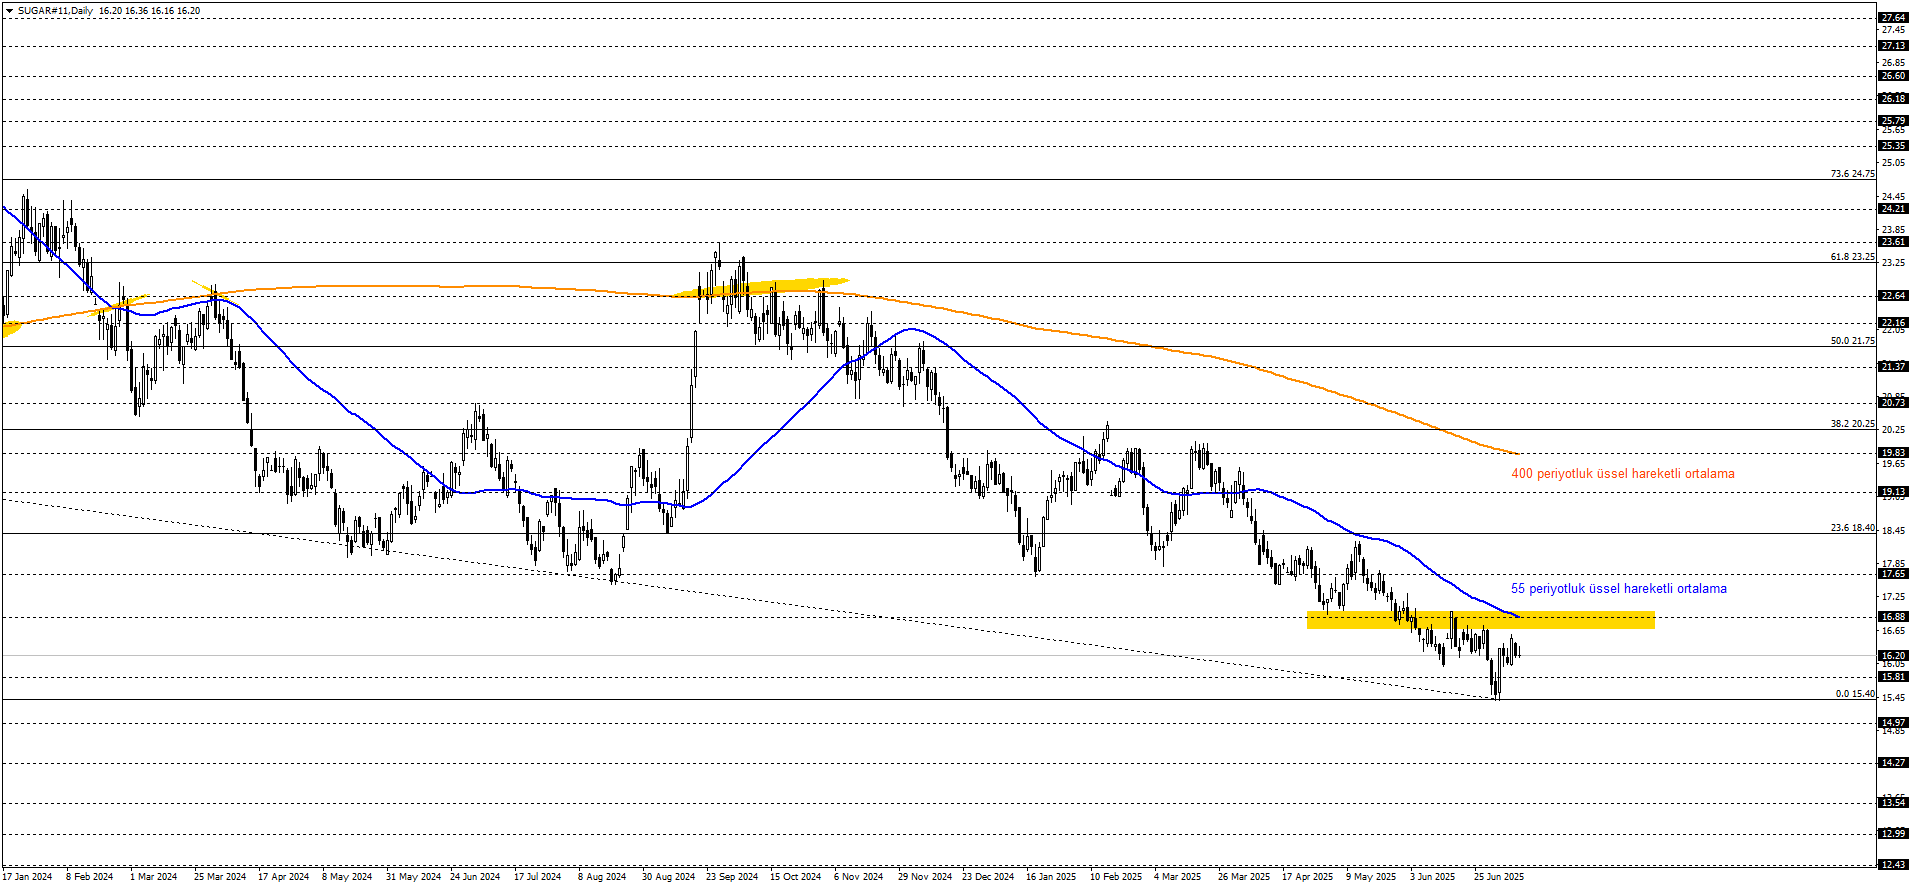Click the 14.27 price level tag

1893,763
